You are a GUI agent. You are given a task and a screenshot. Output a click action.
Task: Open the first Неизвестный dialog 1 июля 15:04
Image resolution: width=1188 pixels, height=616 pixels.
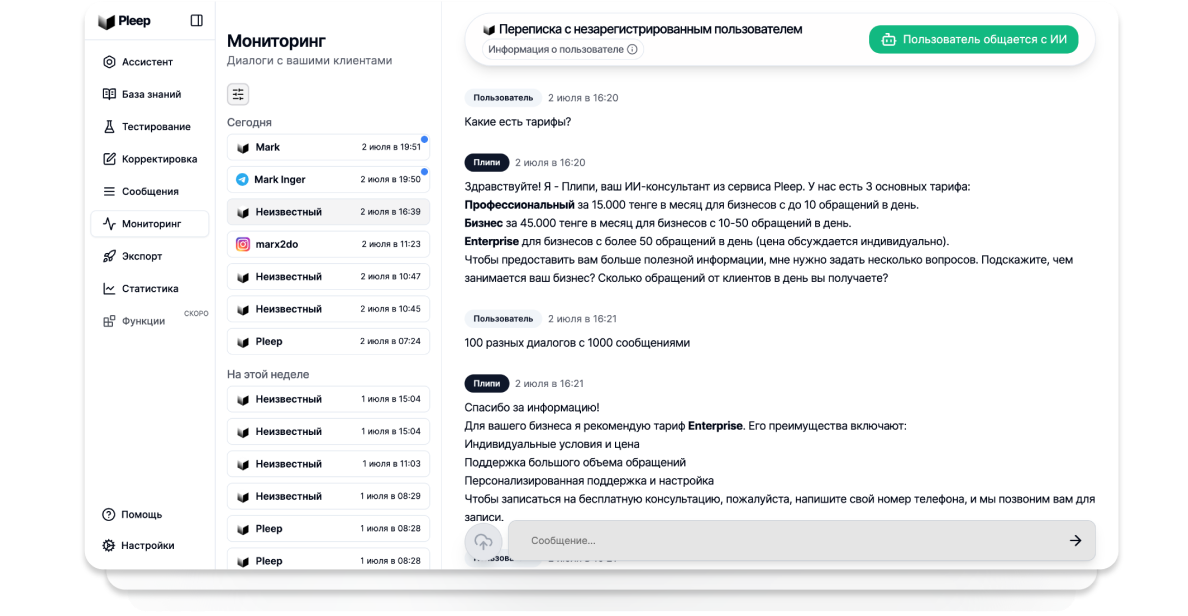point(328,399)
